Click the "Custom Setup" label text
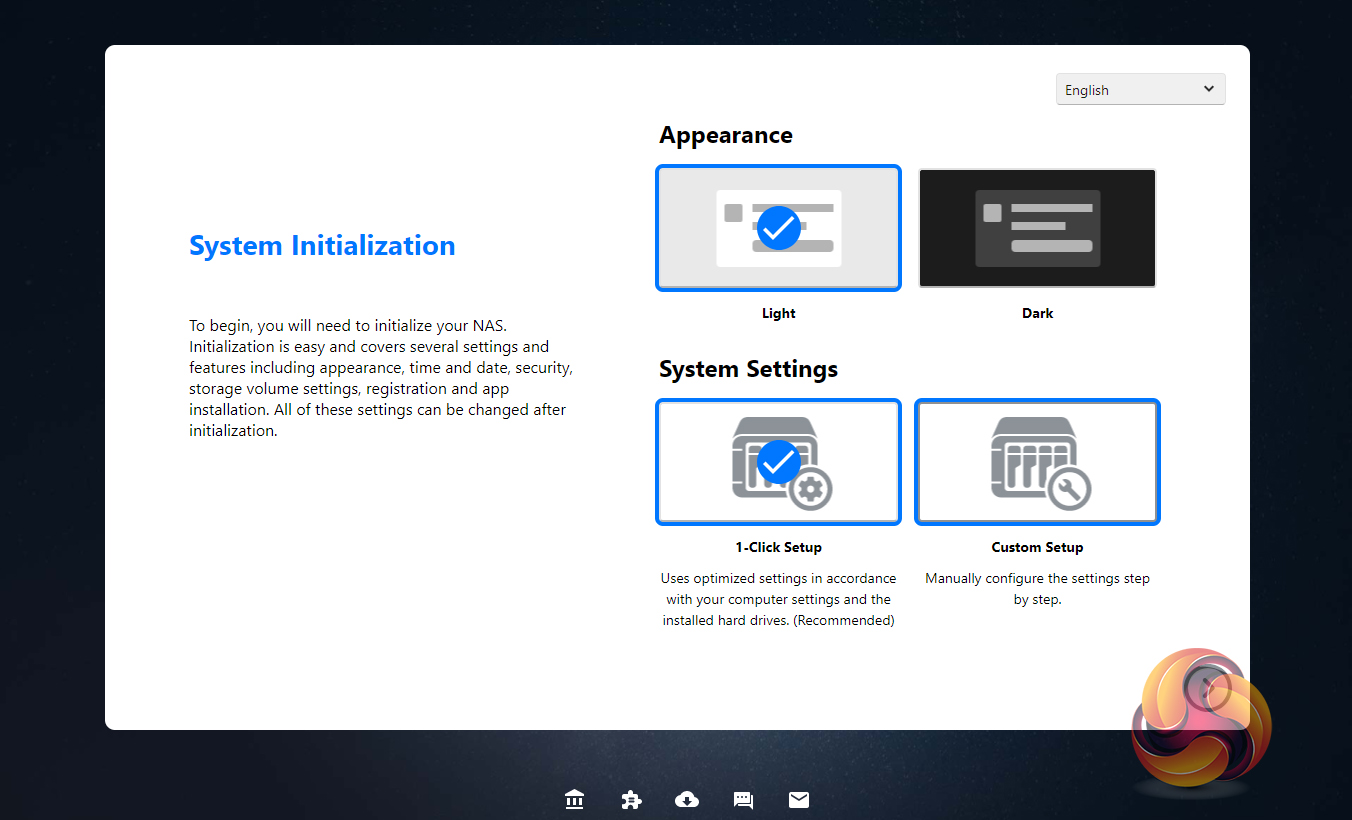1352x820 pixels. (1037, 547)
